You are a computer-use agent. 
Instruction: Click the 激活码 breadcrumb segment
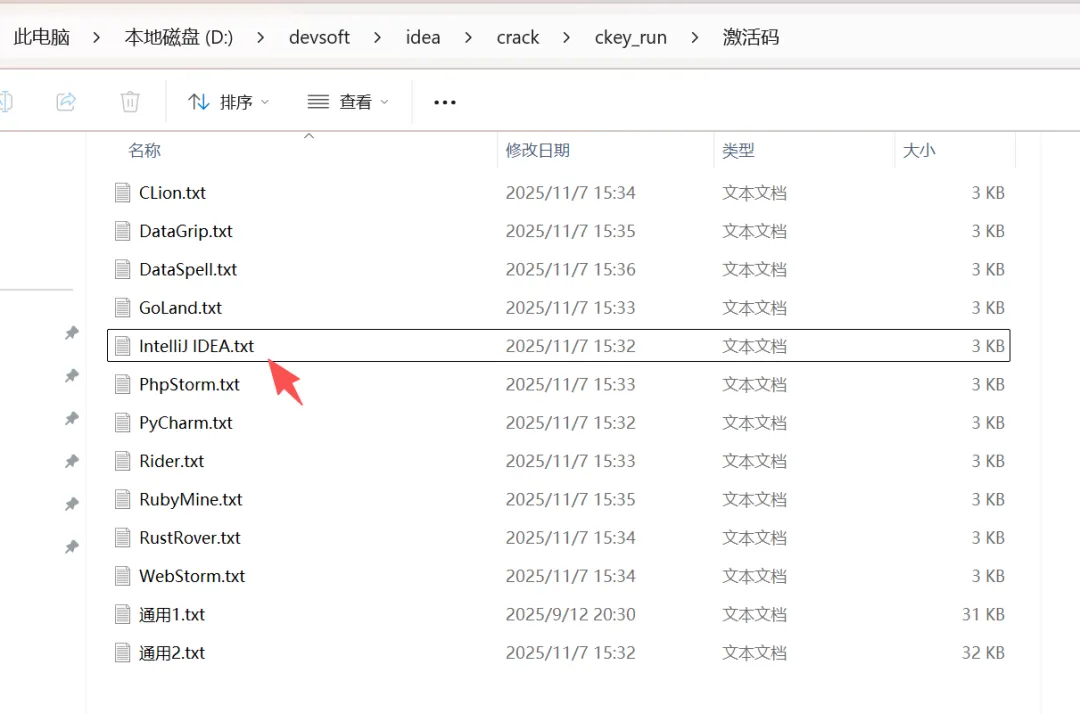pyautogui.click(x=750, y=37)
